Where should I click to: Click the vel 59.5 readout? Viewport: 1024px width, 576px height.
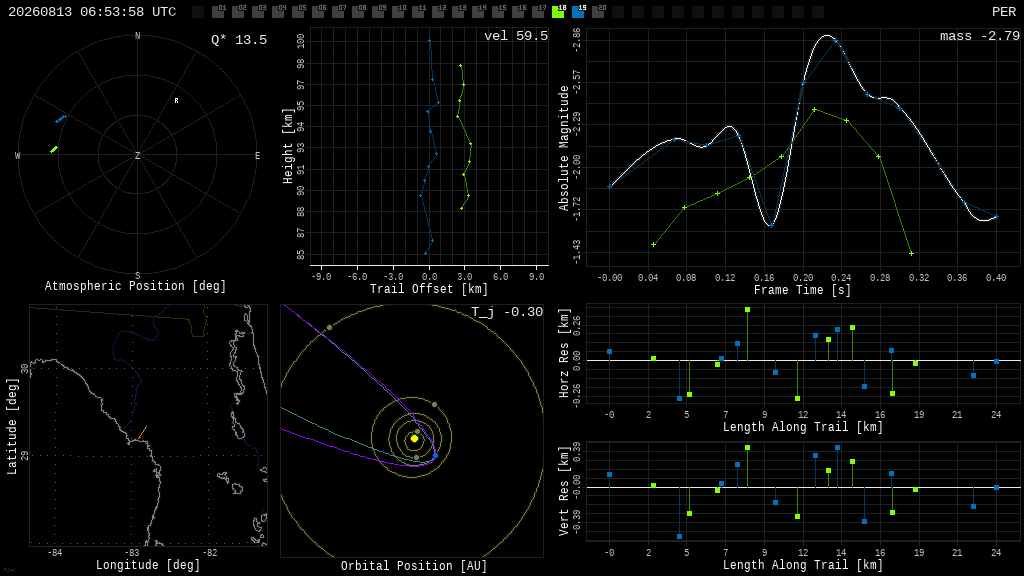(x=516, y=36)
